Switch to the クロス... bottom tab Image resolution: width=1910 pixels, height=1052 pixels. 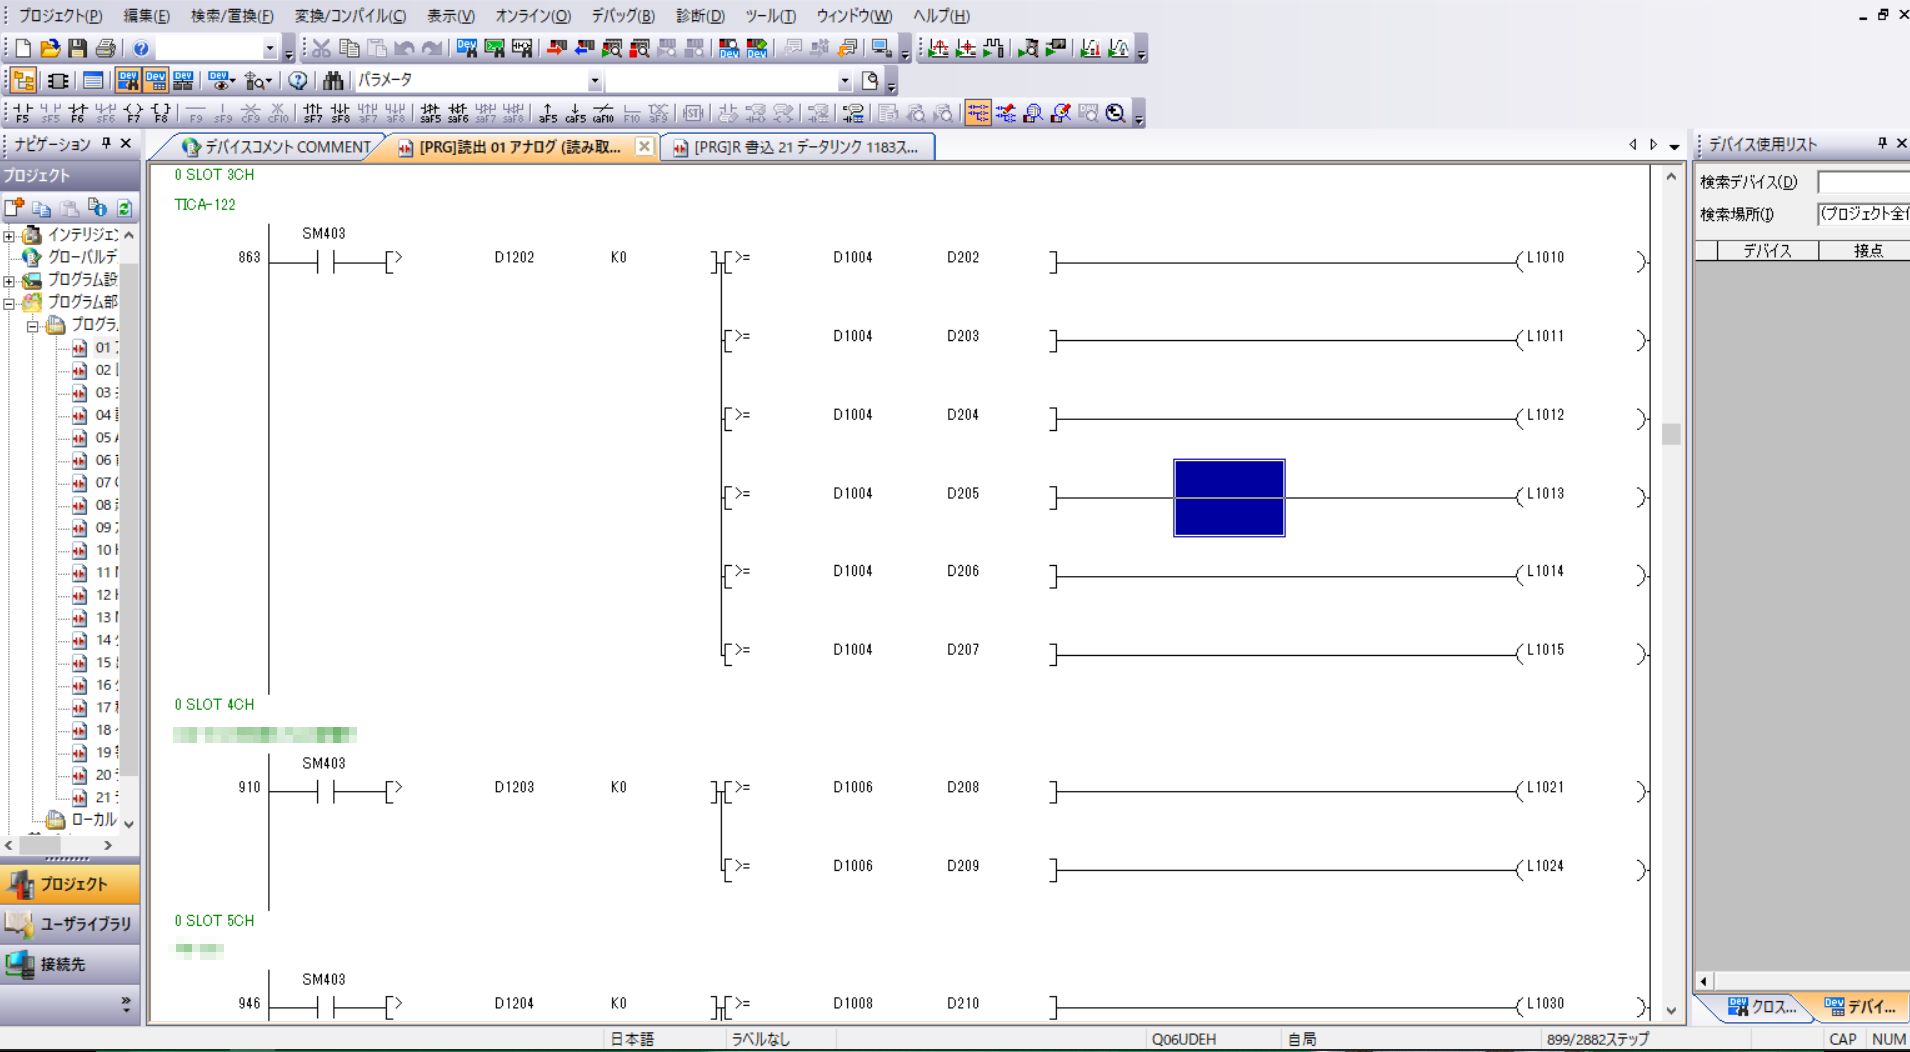coord(1762,1007)
